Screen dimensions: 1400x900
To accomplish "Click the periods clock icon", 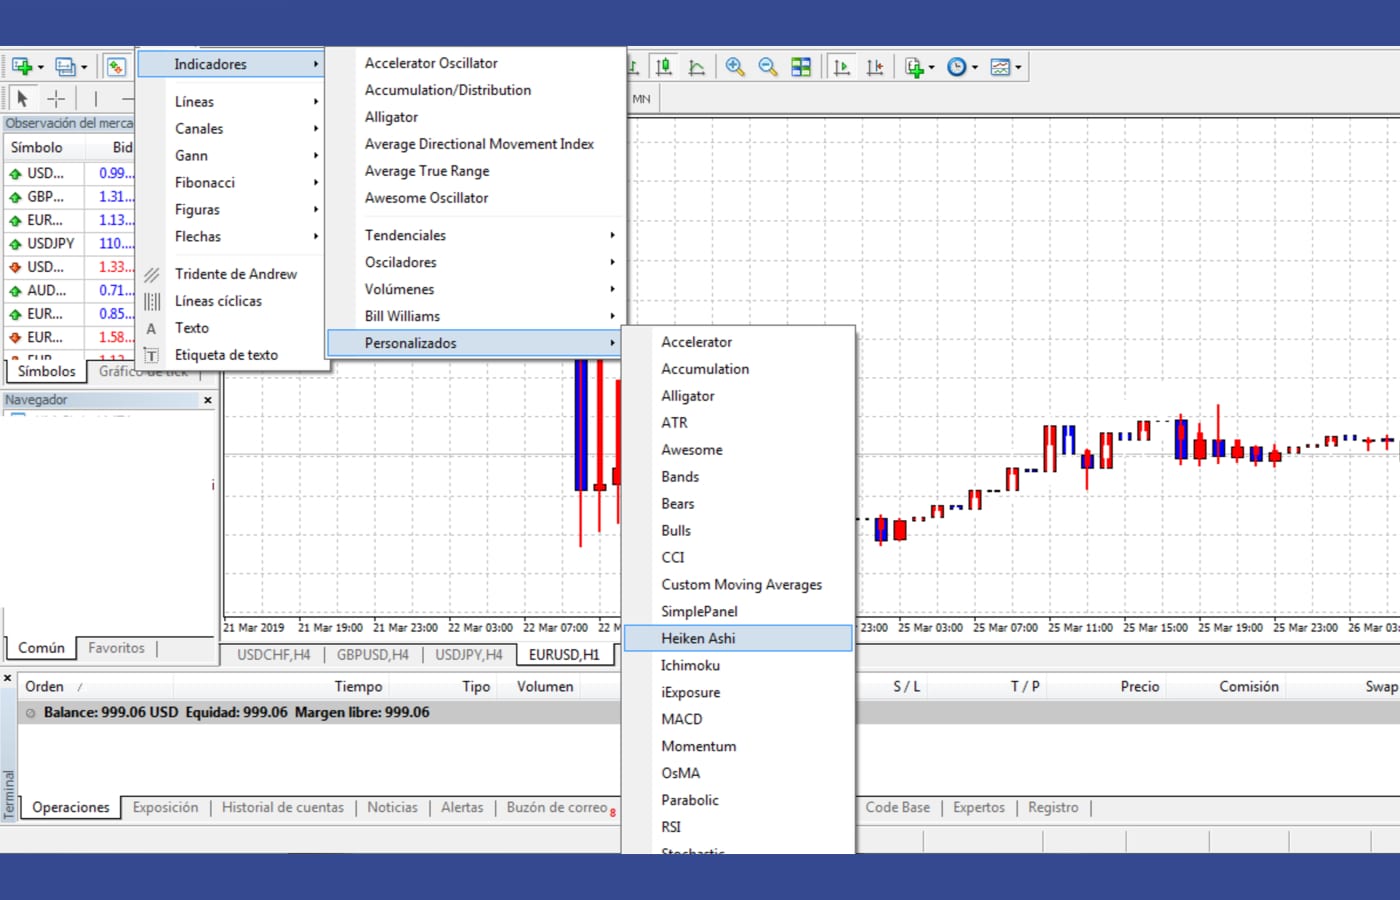I will pyautogui.click(x=957, y=67).
